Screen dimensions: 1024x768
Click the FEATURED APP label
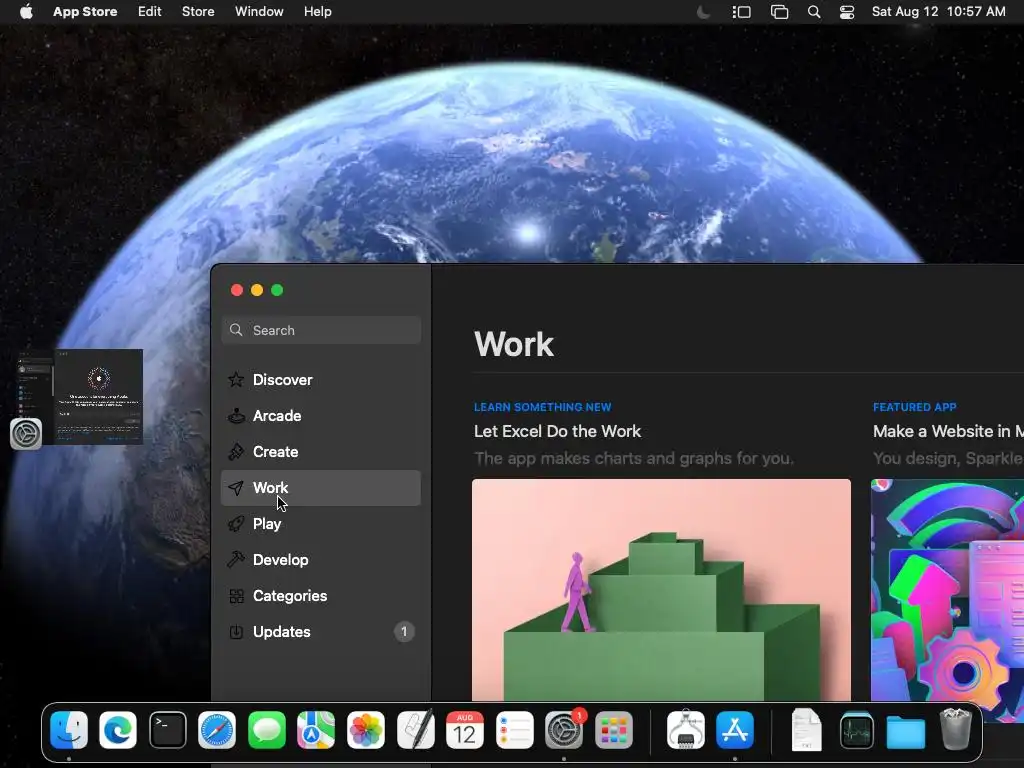click(915, 408)
